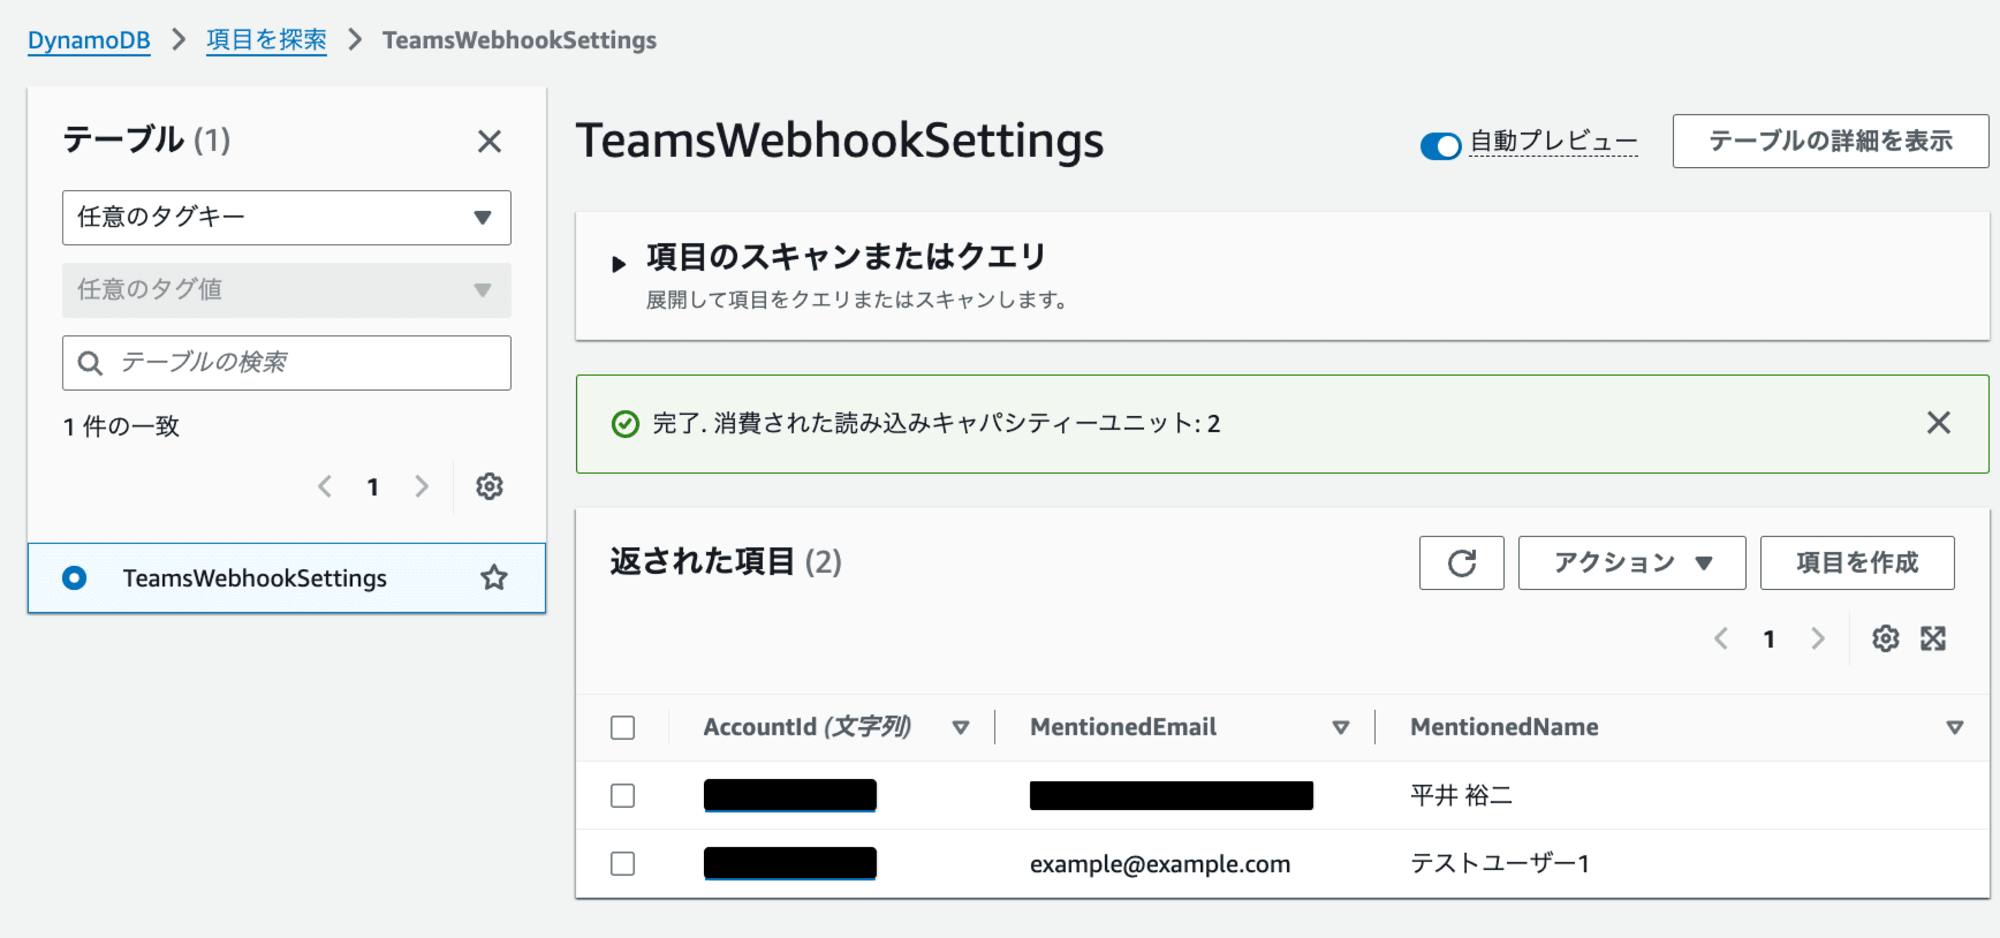Go to next page of returned items
The image size is (2000, 938).
pos(1817,638)
